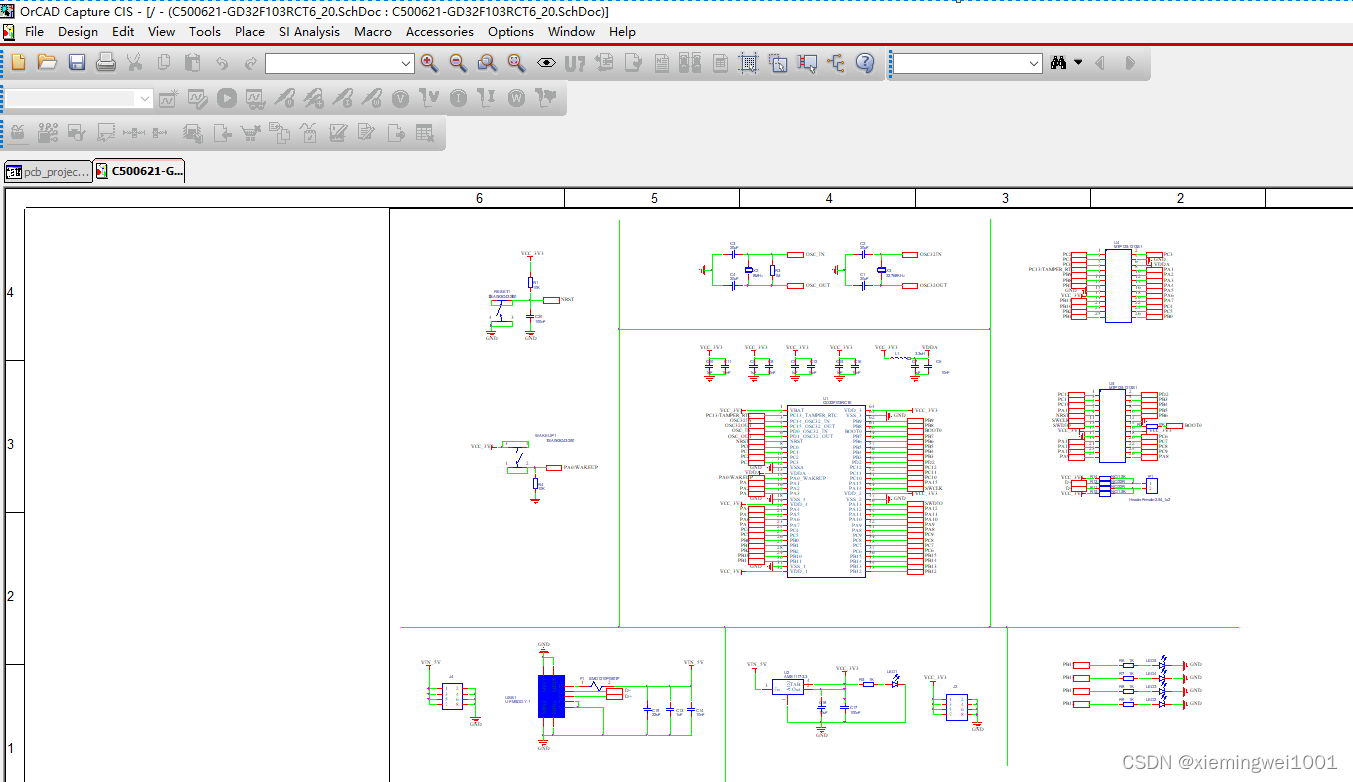Toggle the Snap to Grid icon
This screenshot has height=782, width=1353.
pos(747,62)
